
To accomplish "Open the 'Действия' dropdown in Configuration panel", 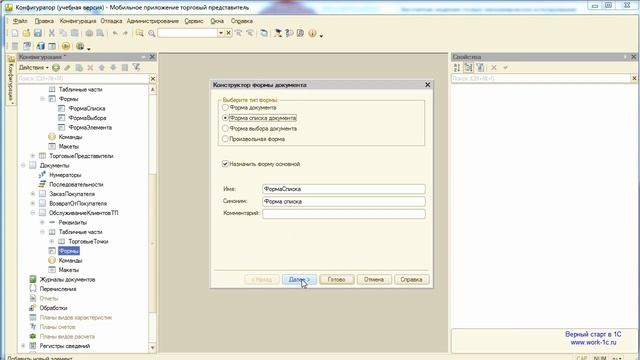I will coord(34,67).
